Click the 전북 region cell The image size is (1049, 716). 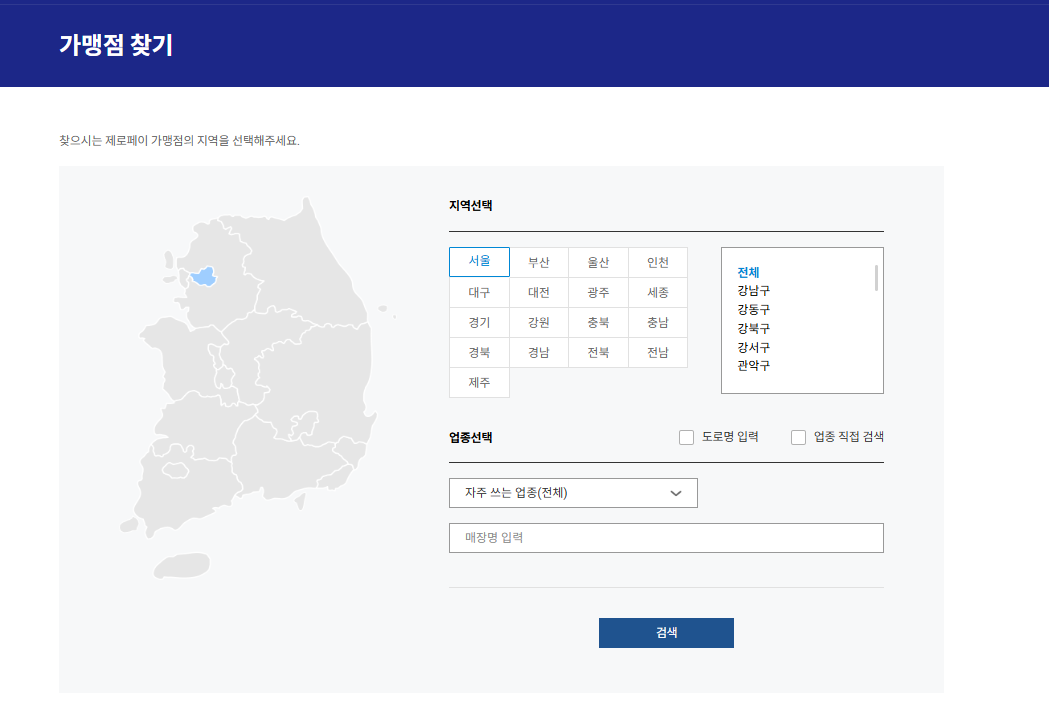598,353
